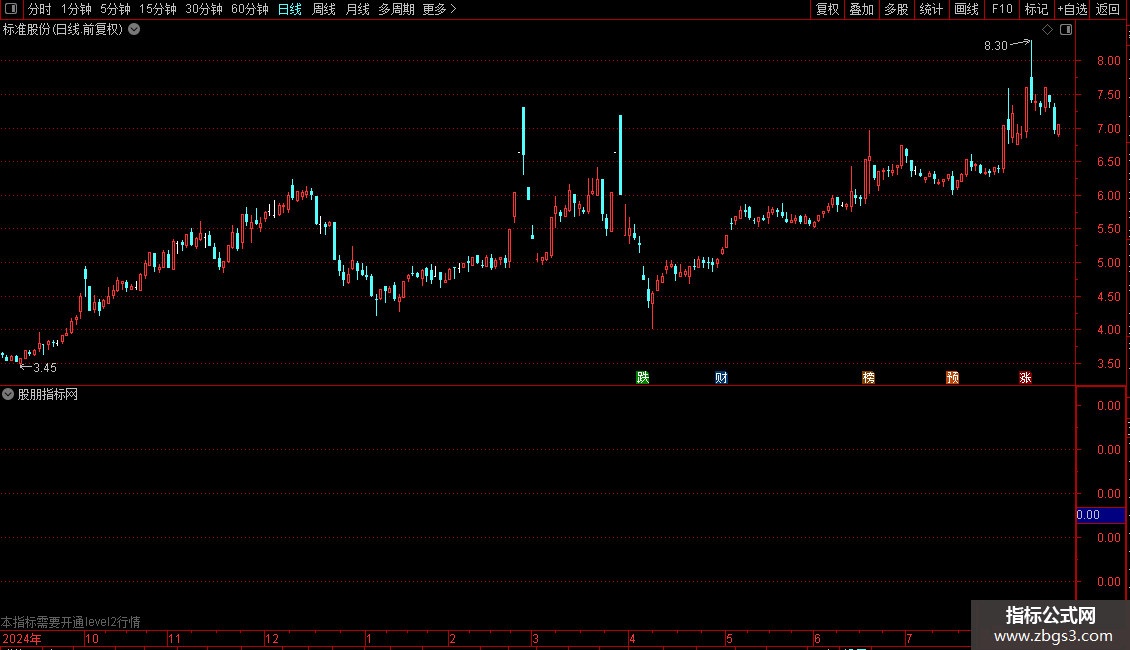This screenshot has height=650, width=1130.
Task: Click month 4 on the time axis
Action: click(x=632, y=639)
